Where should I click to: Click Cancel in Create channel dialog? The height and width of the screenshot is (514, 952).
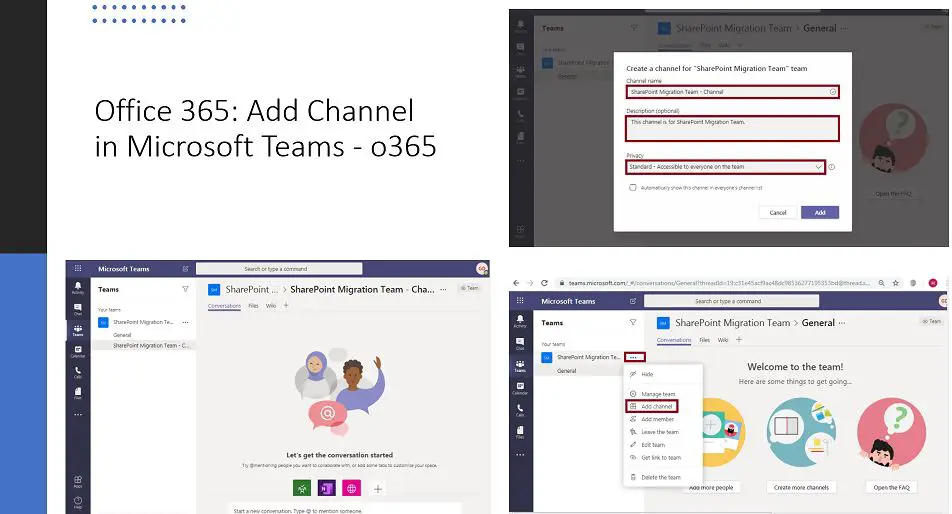coord(778,212)
